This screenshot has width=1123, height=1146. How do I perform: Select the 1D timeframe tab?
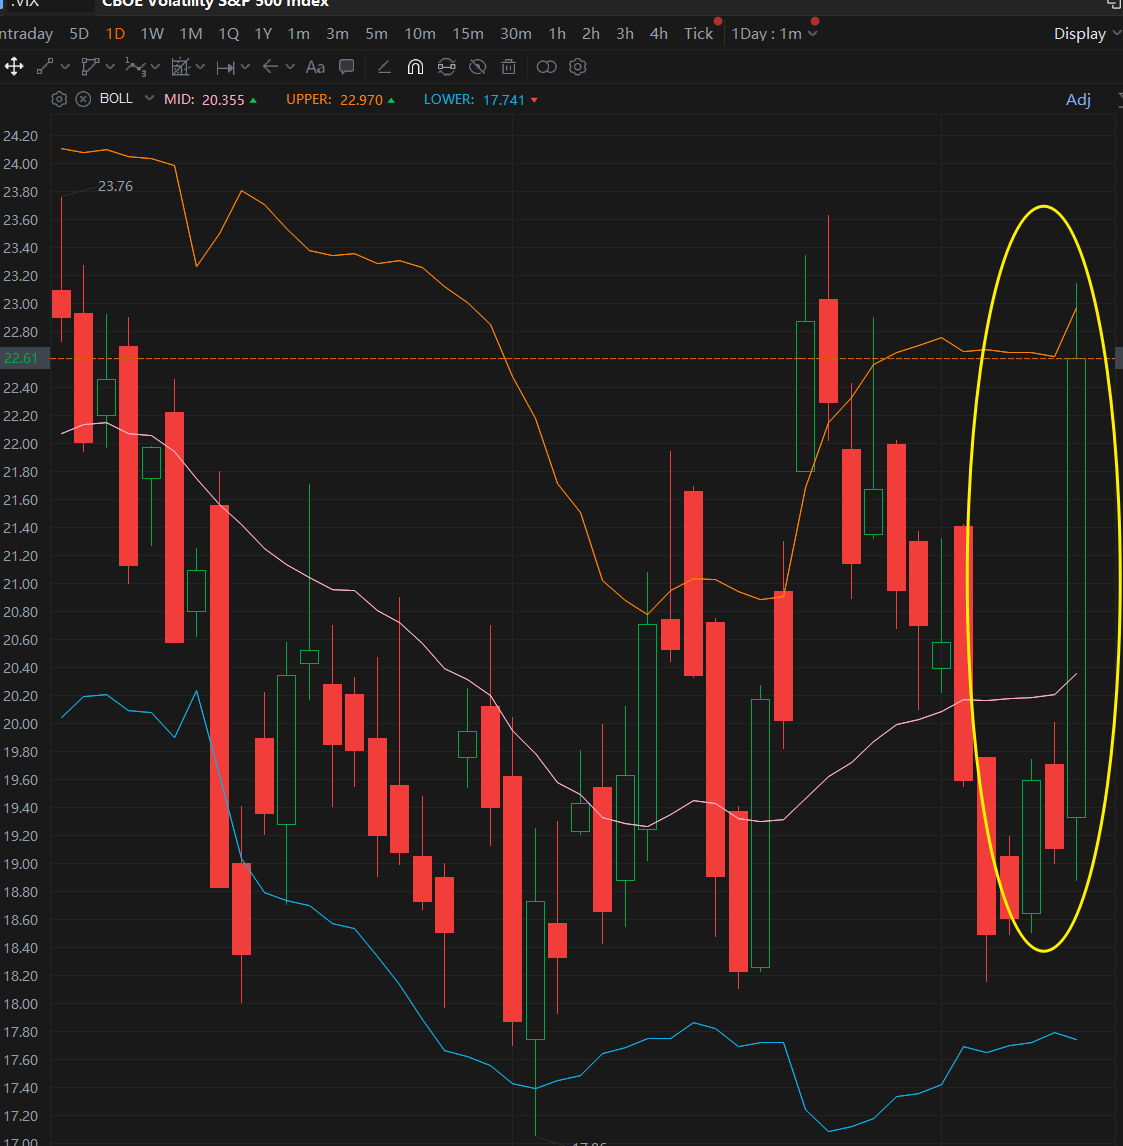pyautogui.click(x=115, y=34)
